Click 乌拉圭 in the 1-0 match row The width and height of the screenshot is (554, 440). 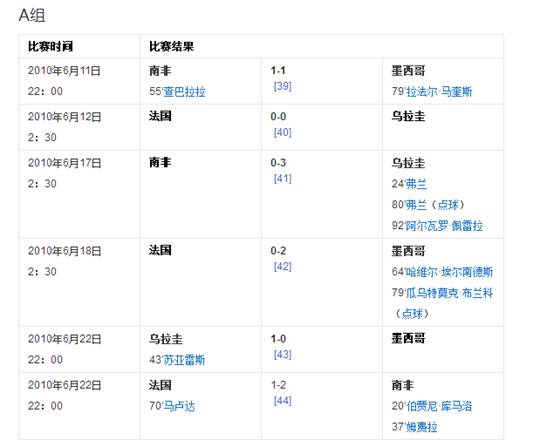click(x=166, y=339)
